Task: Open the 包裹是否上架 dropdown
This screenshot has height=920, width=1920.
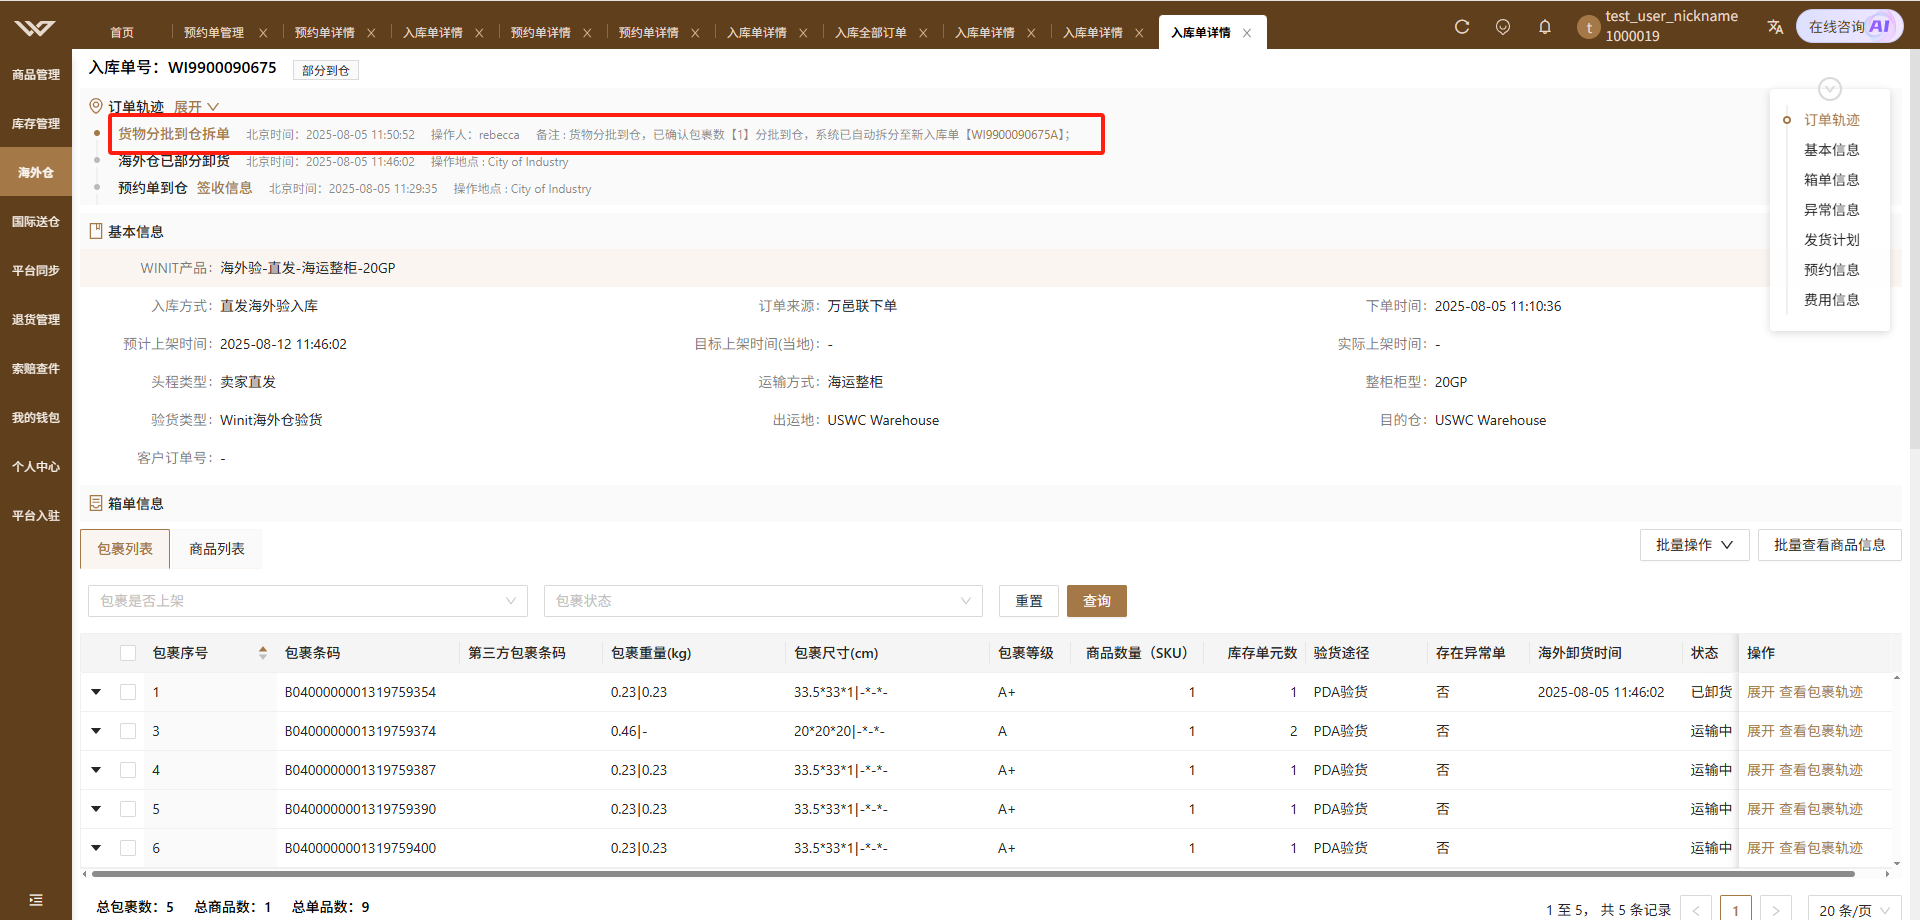Action: [308, 601]
